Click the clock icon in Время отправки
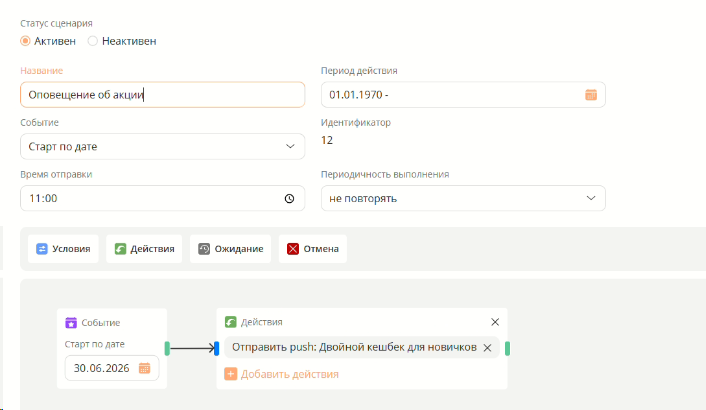 pyautogui.click(x=290, y=198)
